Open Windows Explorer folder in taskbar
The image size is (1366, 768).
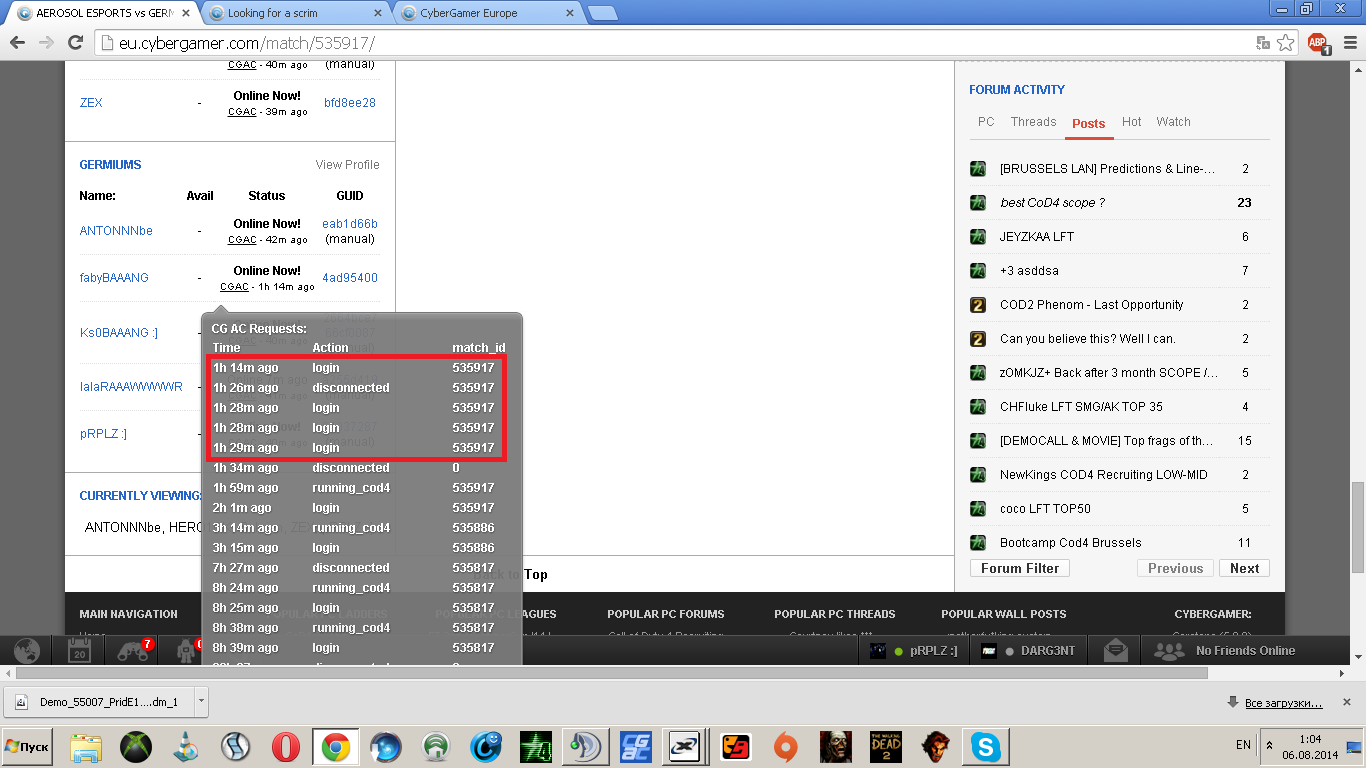(86, 747)
